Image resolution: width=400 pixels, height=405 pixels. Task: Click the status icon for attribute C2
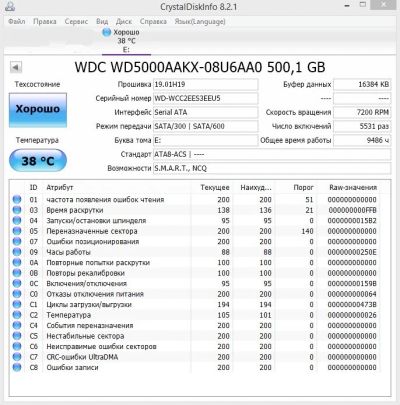point(17,315)
